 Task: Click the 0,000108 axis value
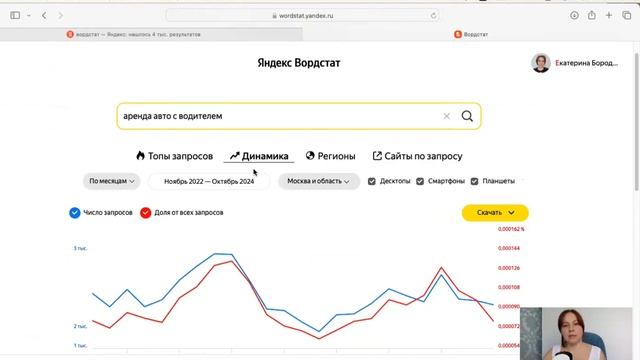pyautogui.click(x=509, y=287)
